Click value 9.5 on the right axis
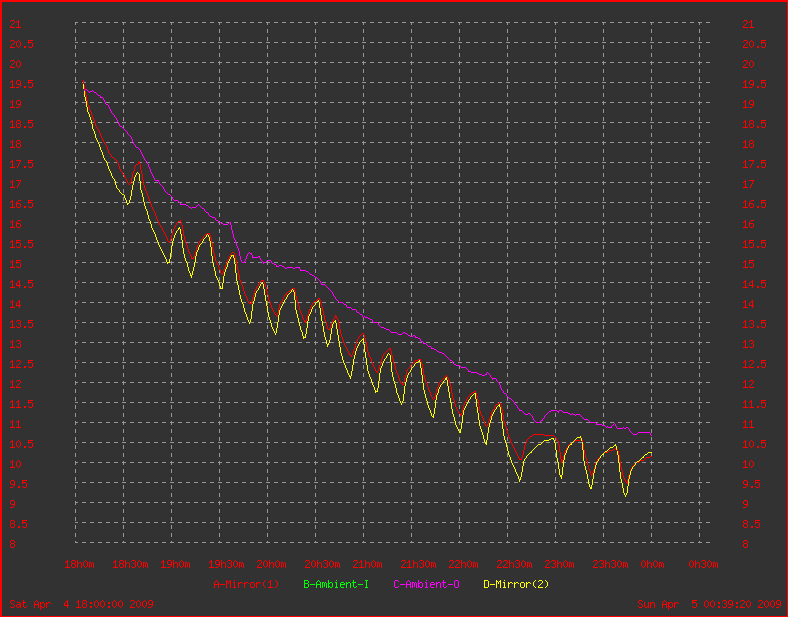 click(x=754, y=484)
